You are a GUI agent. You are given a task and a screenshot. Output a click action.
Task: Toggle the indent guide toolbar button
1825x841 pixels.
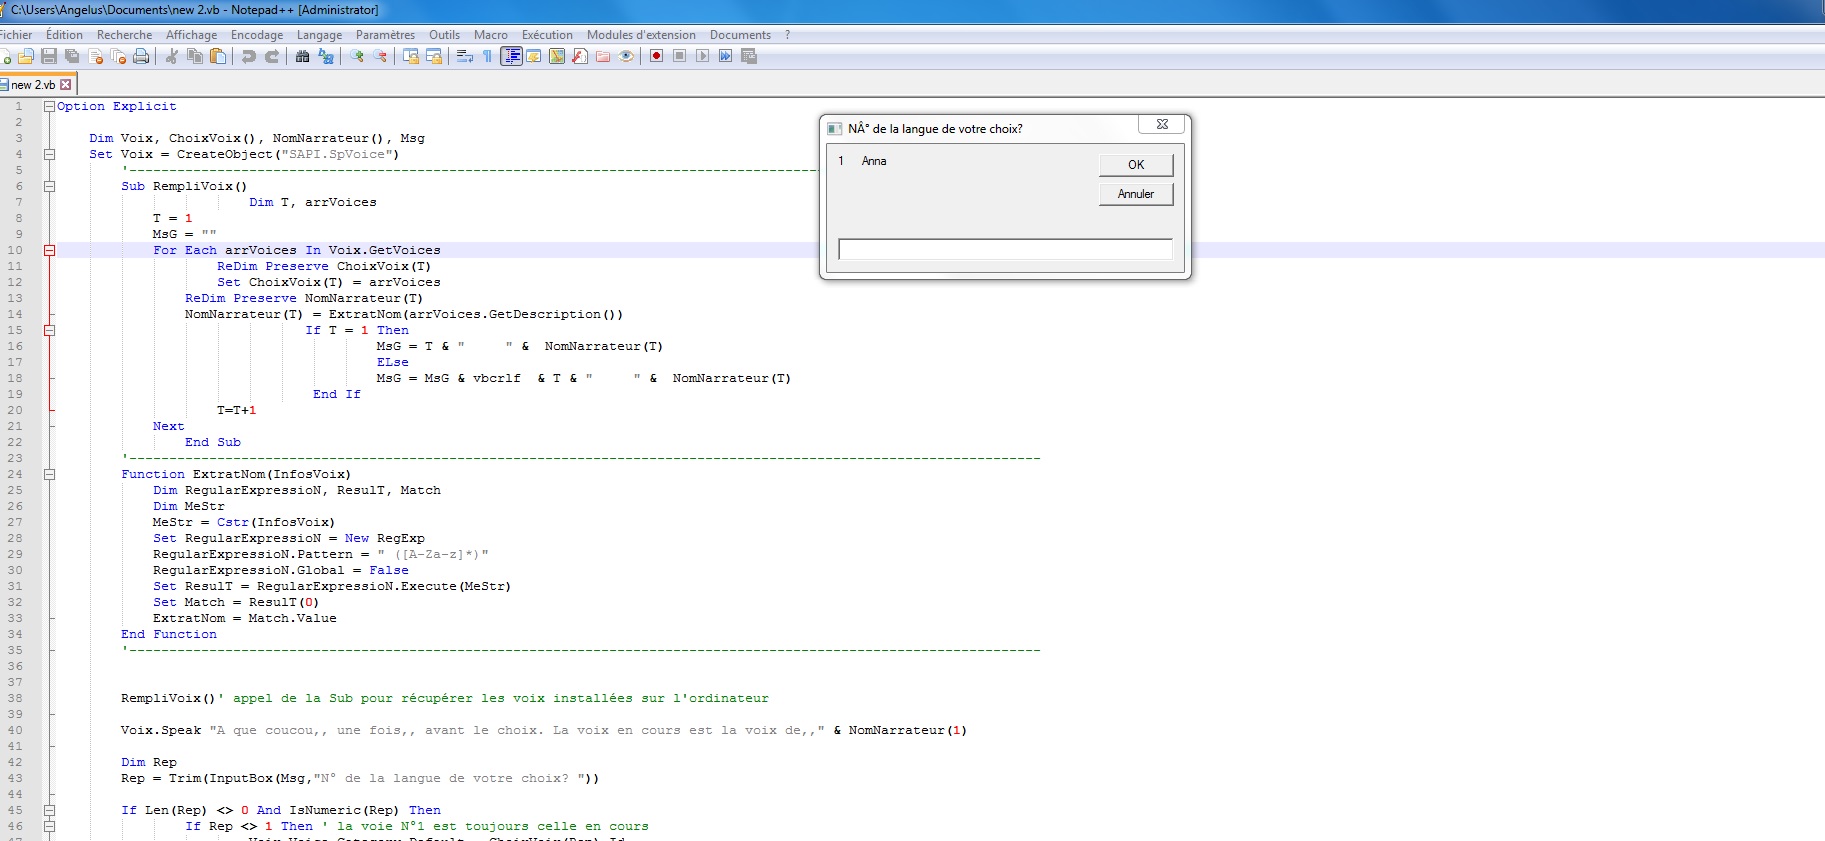(511, 56)
